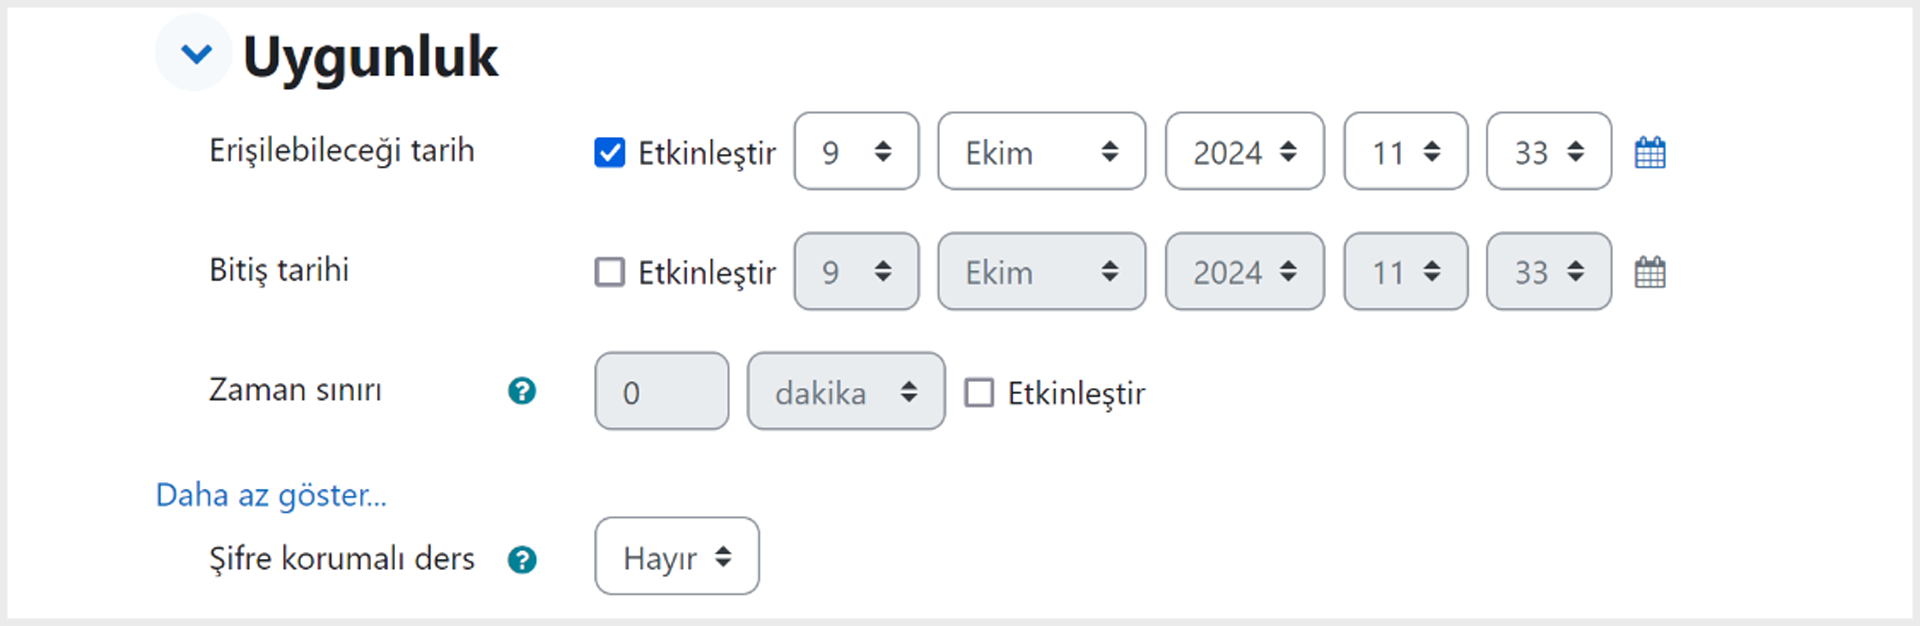Open minute dropdown in Erişilebileceği tarih row

(1549, 151)
